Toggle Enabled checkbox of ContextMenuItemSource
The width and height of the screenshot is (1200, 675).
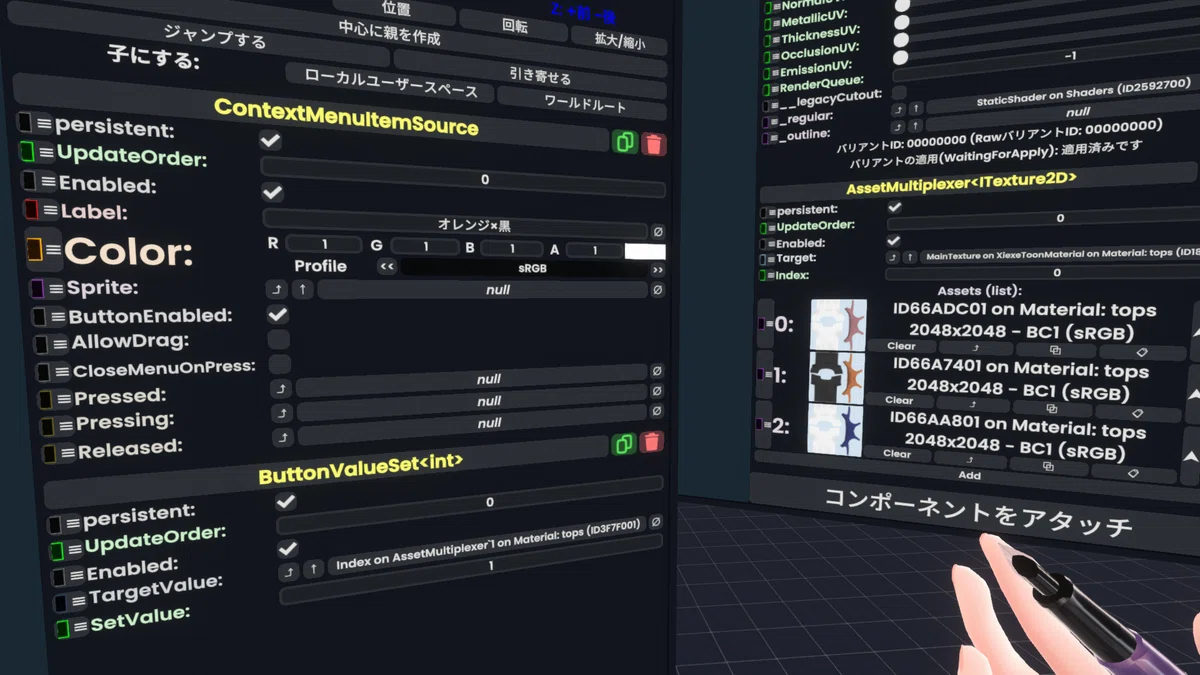click(x=272, y=192)
